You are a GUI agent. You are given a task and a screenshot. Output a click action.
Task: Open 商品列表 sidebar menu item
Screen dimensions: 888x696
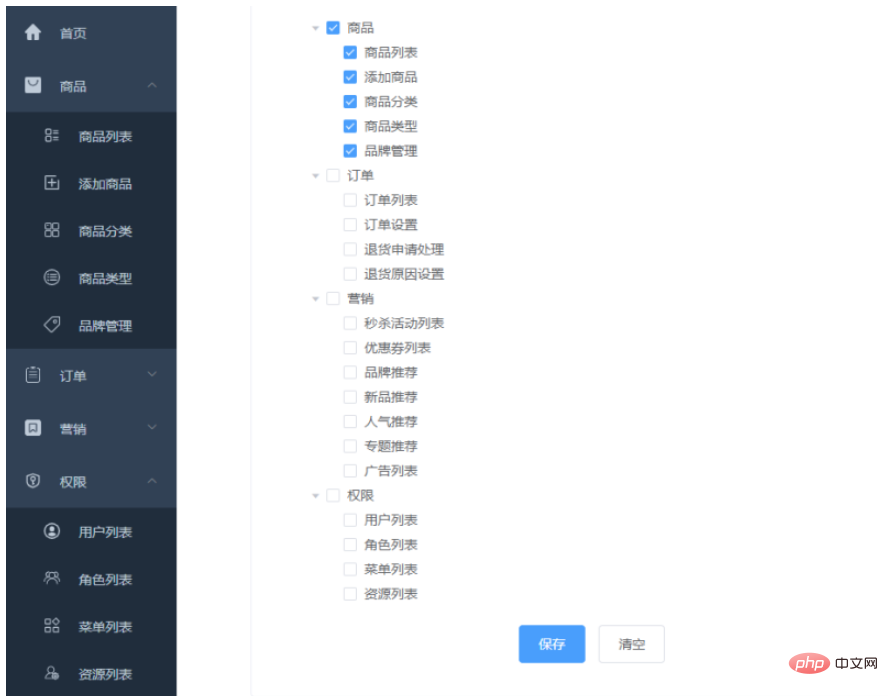coord(91,136)
